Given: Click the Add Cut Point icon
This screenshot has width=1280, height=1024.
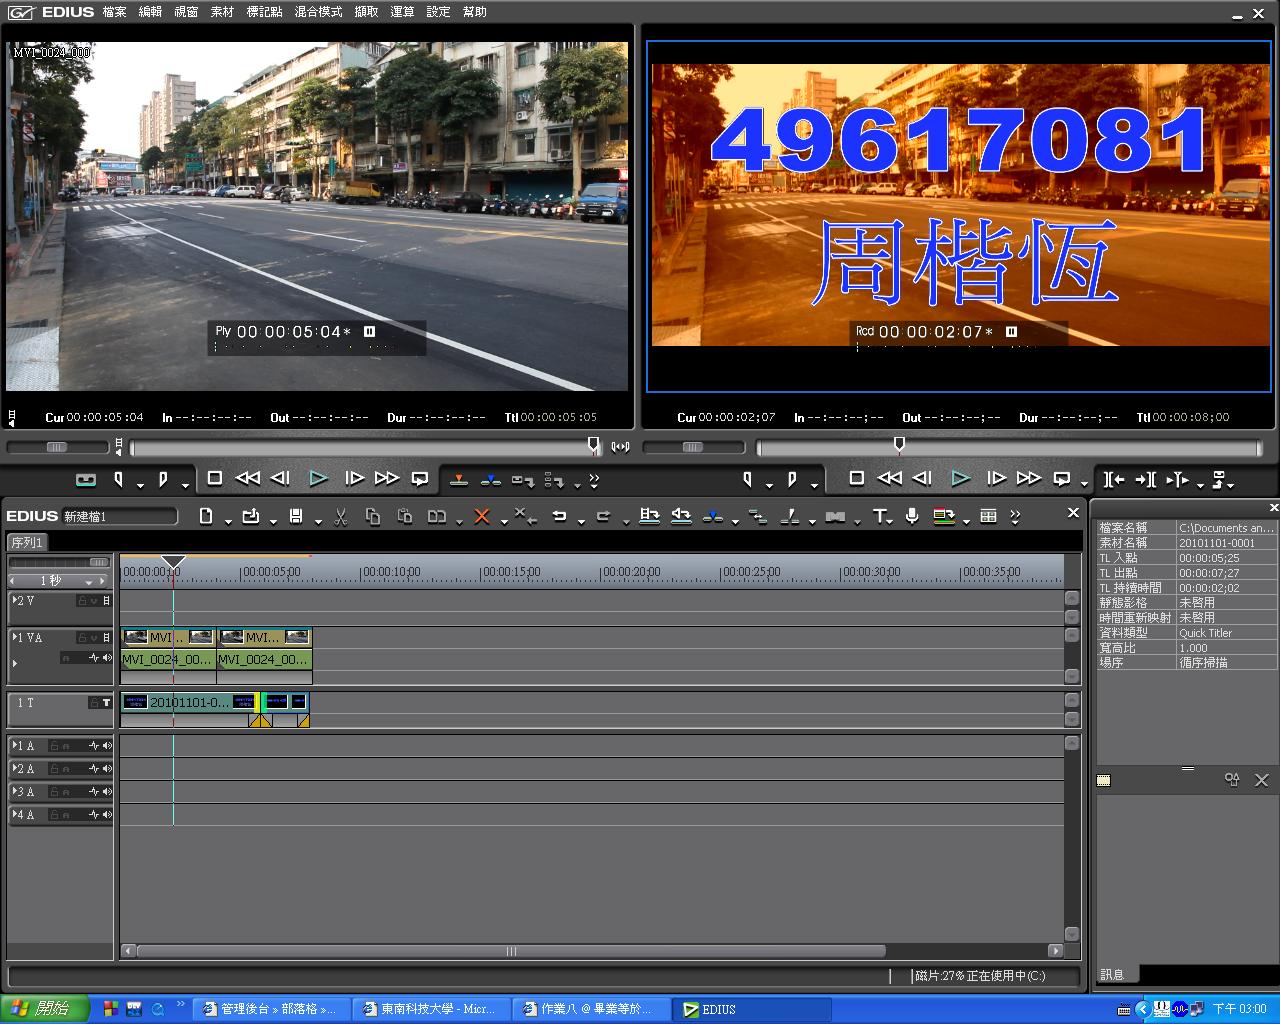Looking at the screenshot, I should click(789, 516).
